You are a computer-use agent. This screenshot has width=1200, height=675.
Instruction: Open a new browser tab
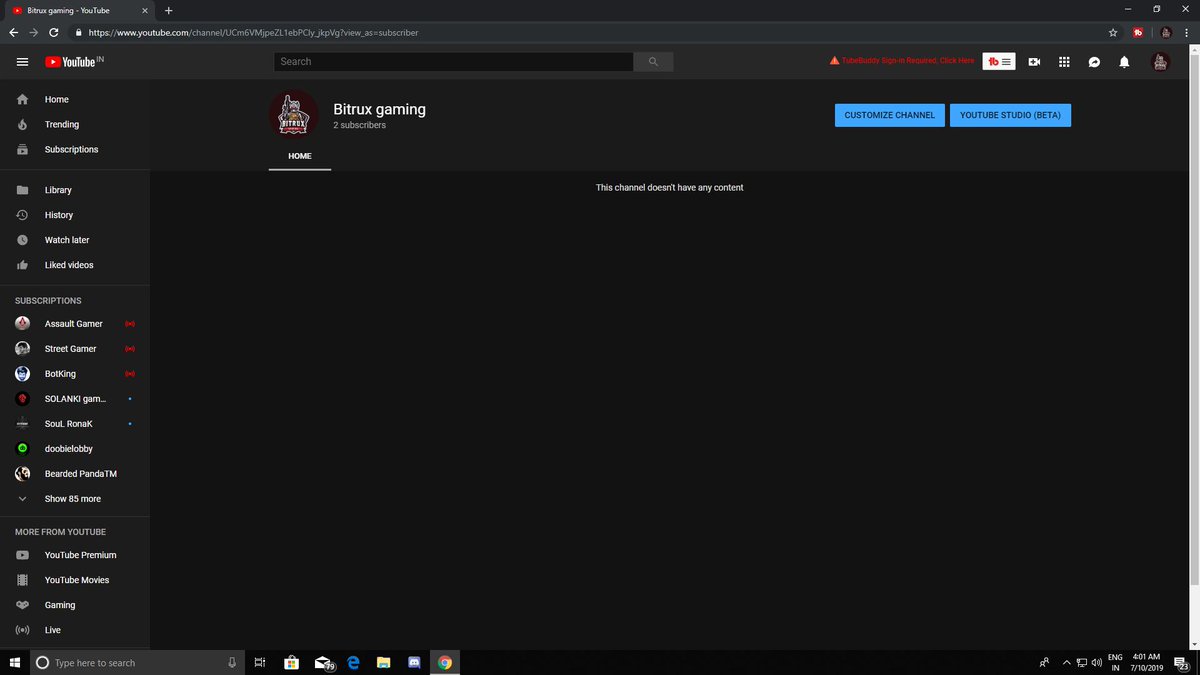[x=168, y=10]
